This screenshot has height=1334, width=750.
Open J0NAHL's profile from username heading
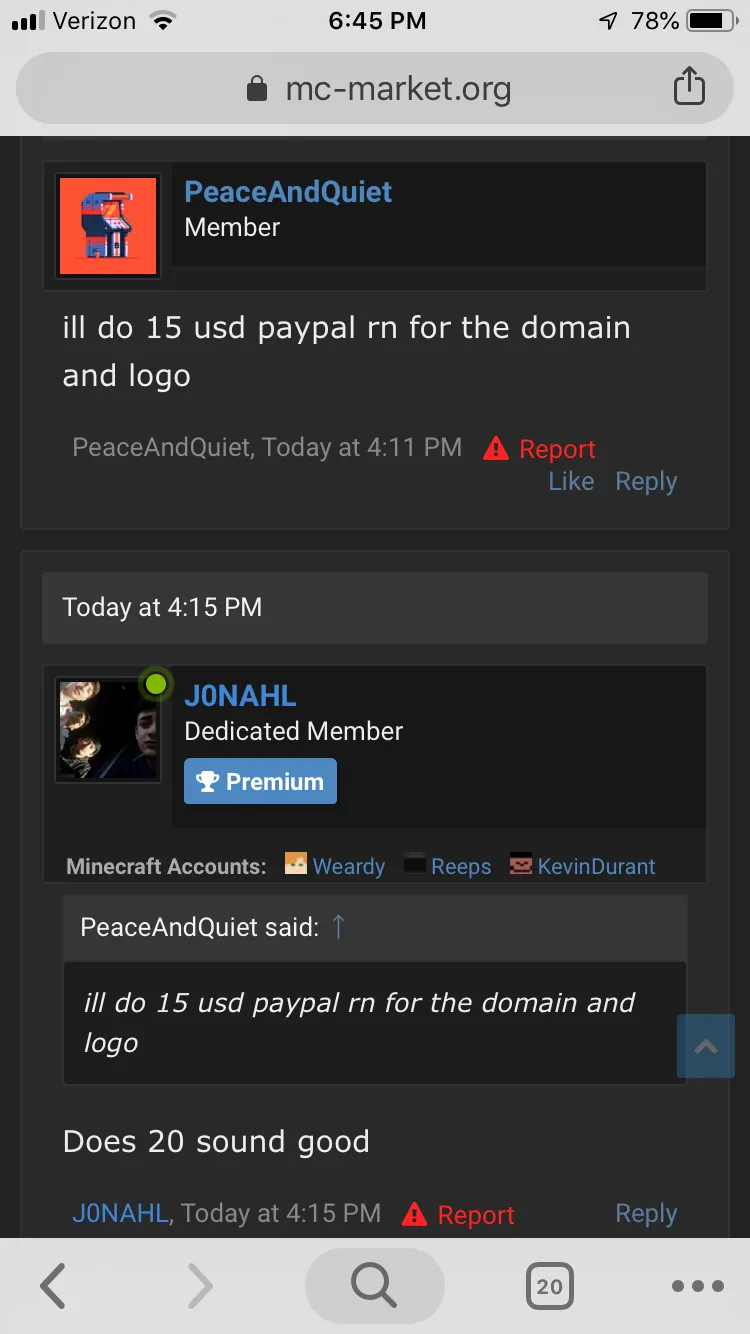tap(240, 696)
